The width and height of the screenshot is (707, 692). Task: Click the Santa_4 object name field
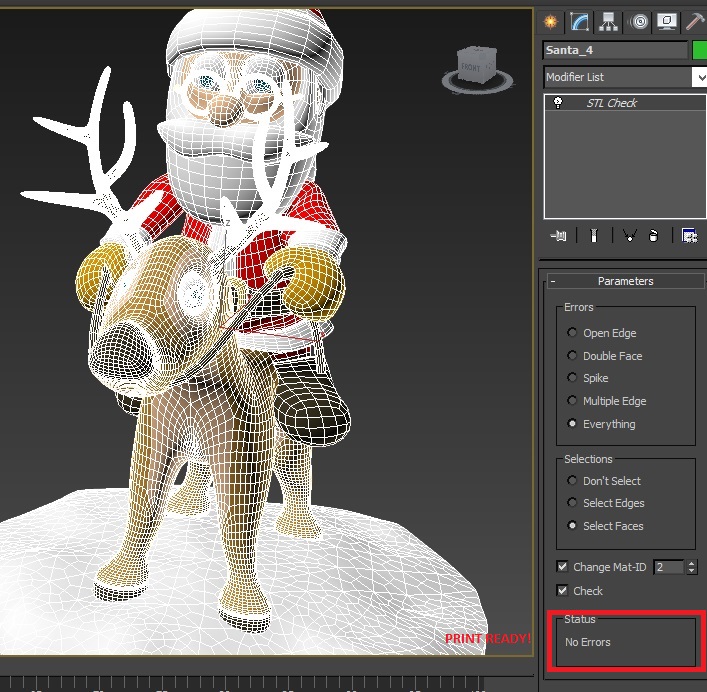pos(615,50)
